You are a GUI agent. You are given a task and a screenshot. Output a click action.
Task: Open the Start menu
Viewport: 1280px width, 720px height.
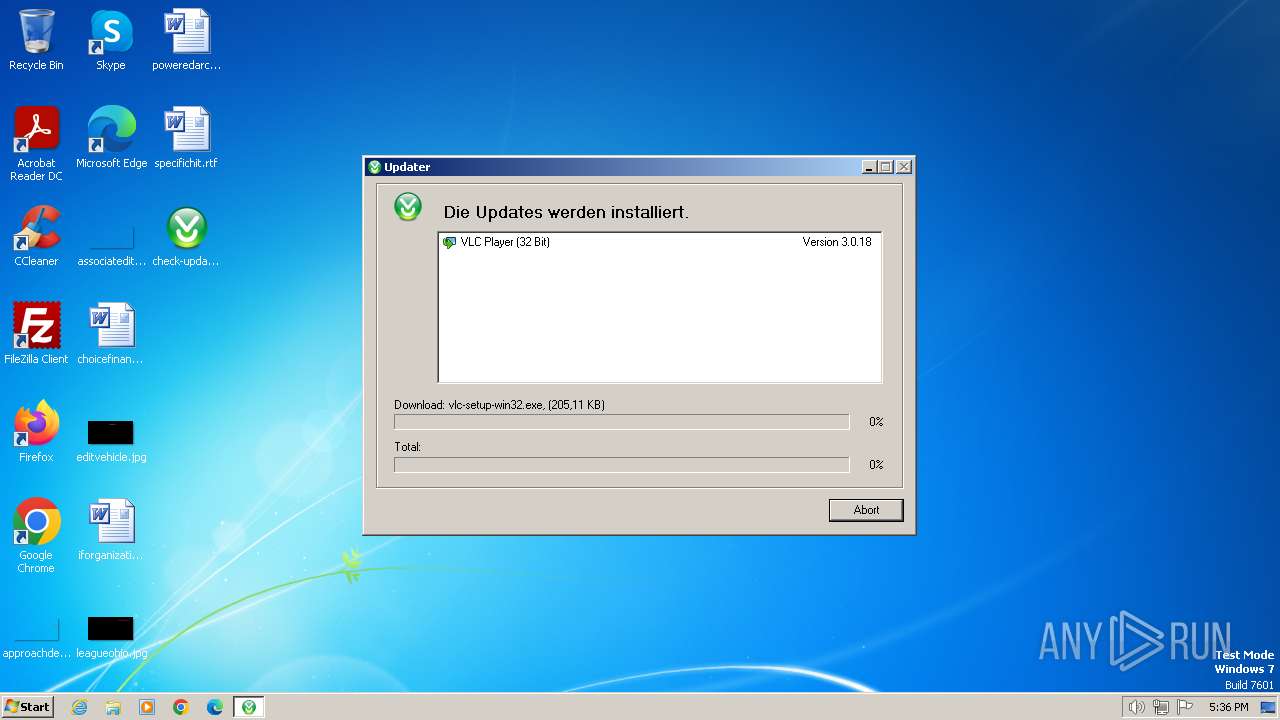(x=28, y=707)
